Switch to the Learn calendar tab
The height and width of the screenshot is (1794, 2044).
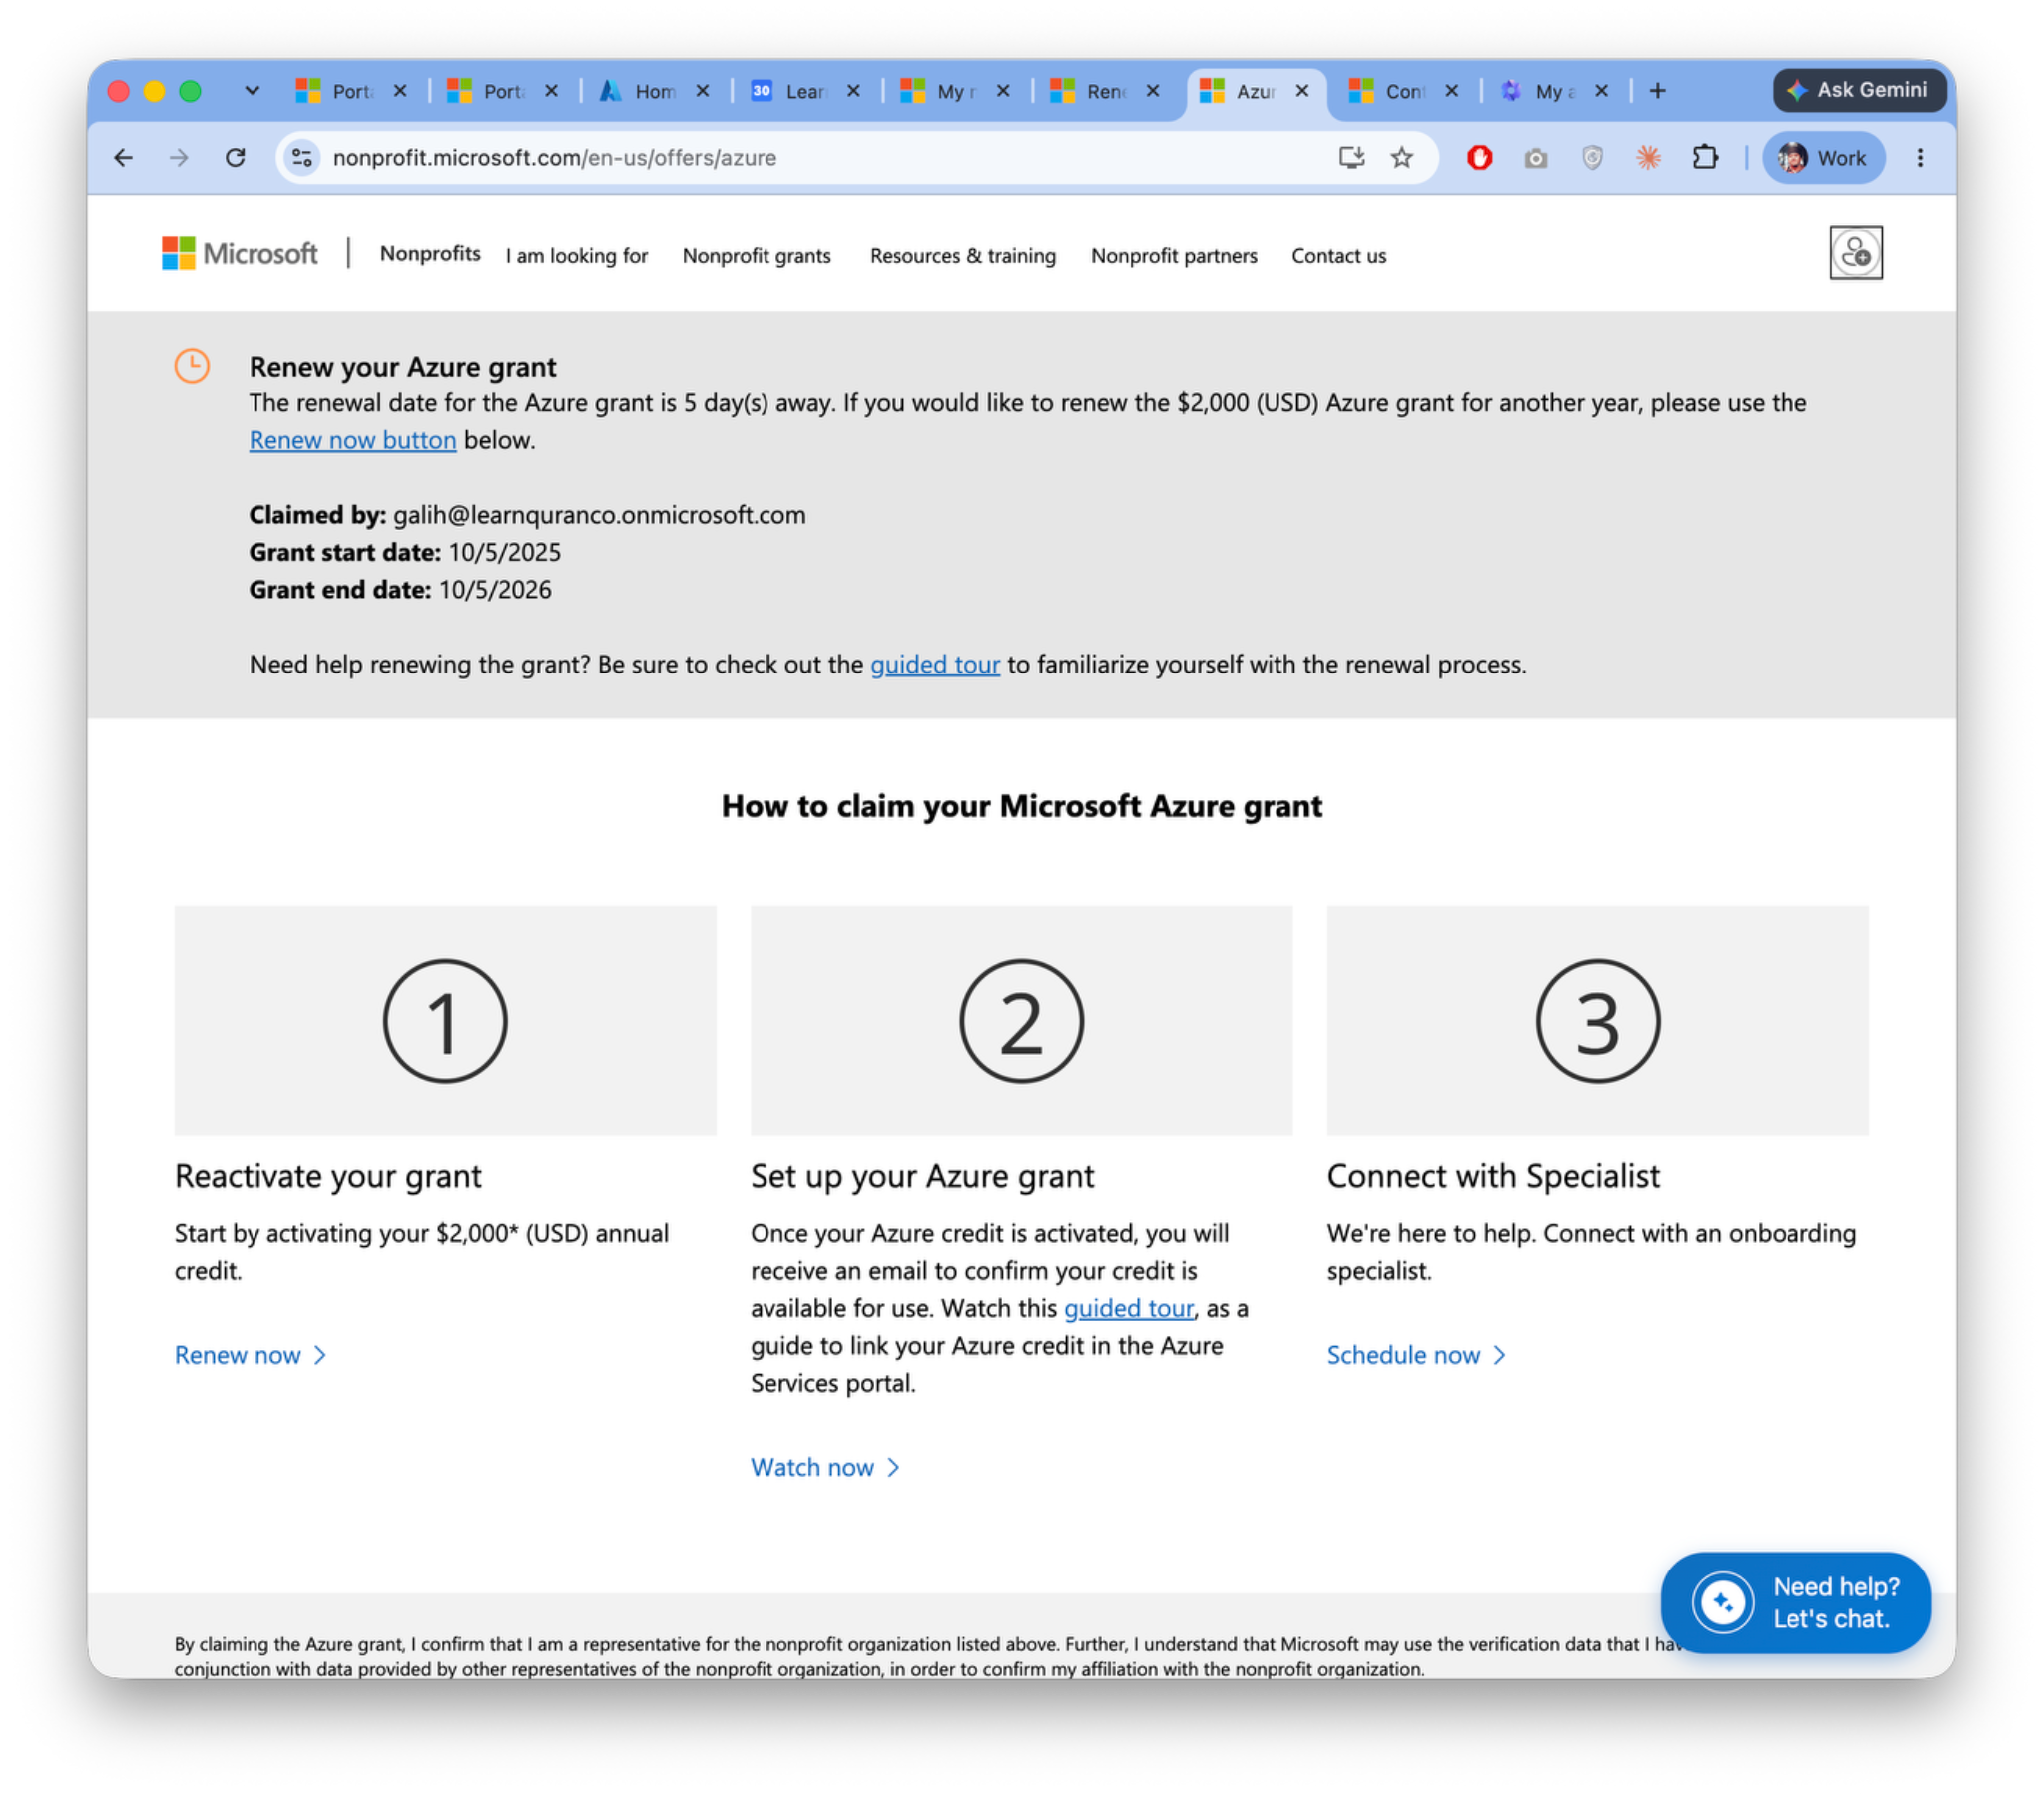point(804,91)
